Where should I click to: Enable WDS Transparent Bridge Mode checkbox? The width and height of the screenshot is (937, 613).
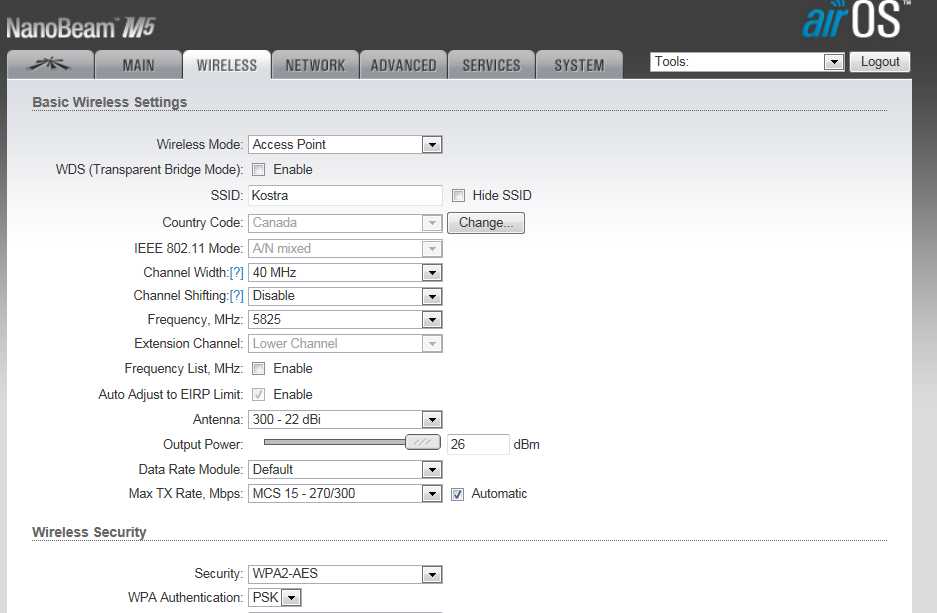(259, 170)
